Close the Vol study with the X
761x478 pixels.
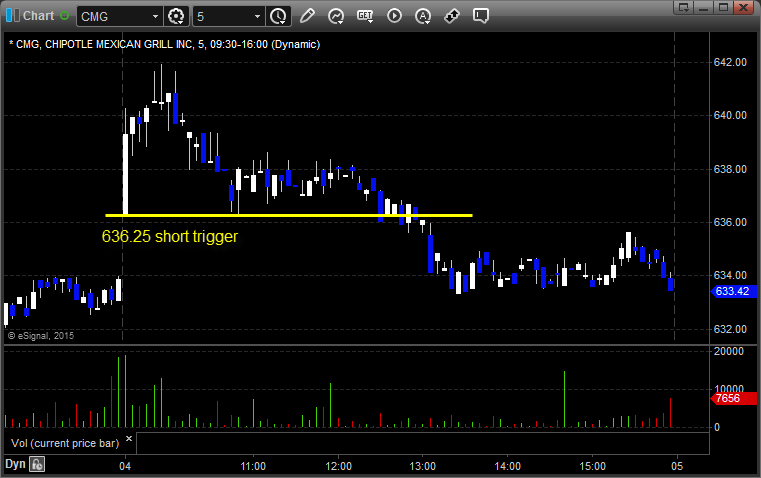tap(129, 439)
